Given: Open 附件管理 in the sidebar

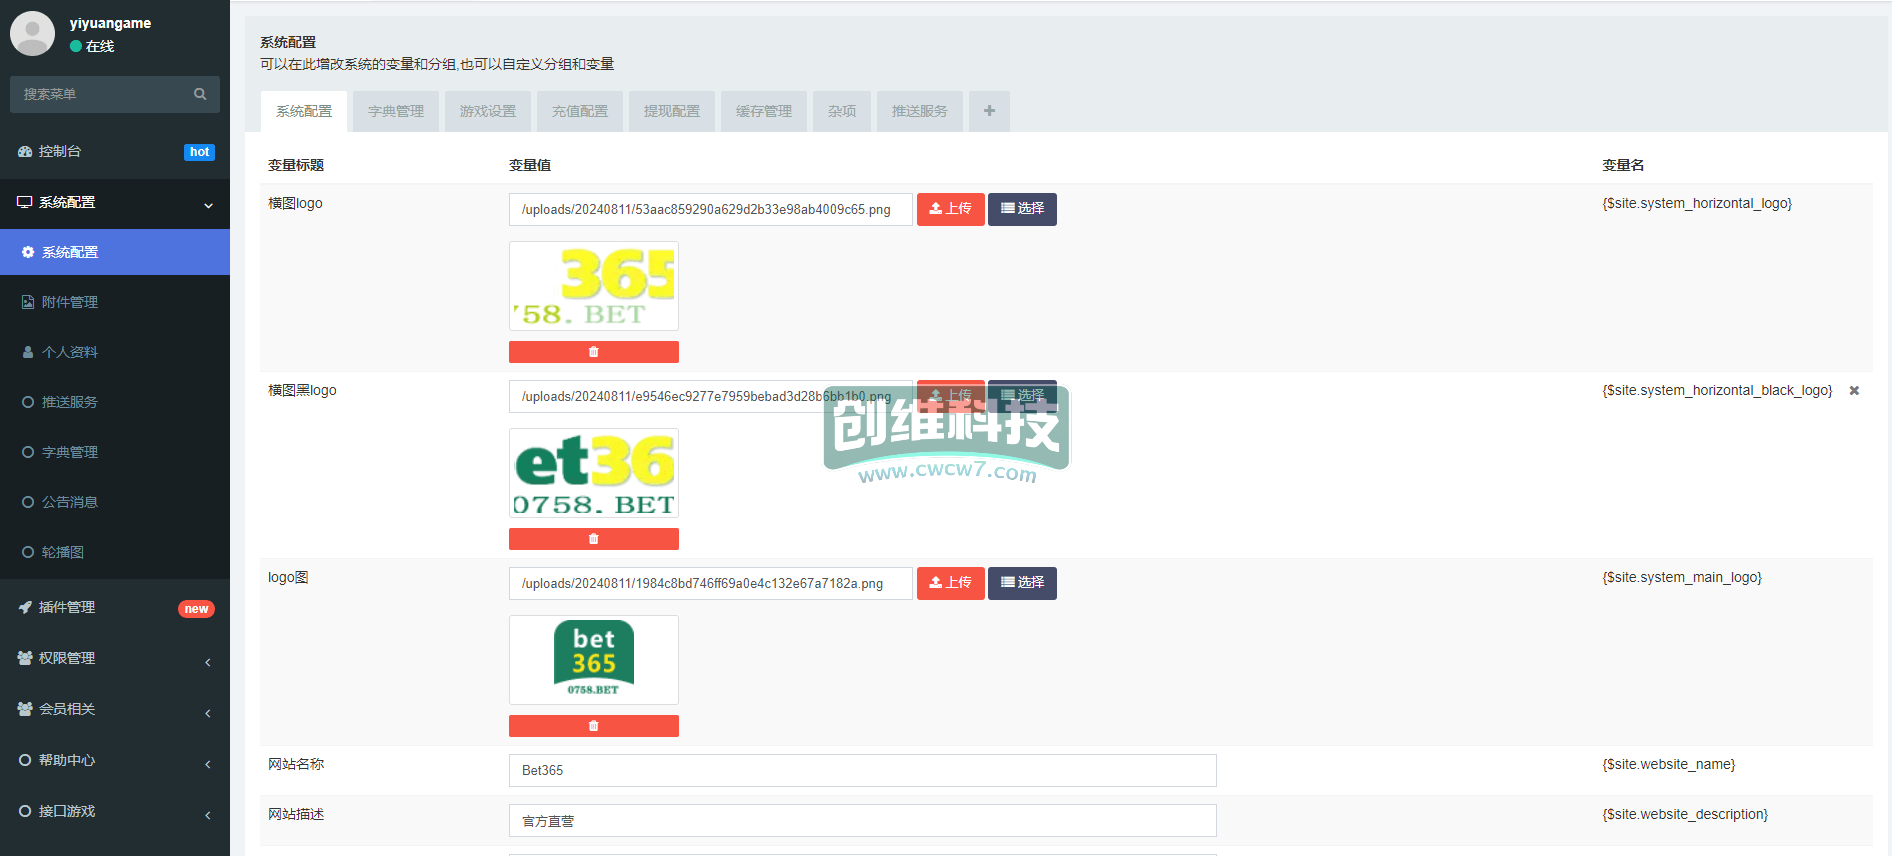Looking at the screenshot, I should 115,302.
